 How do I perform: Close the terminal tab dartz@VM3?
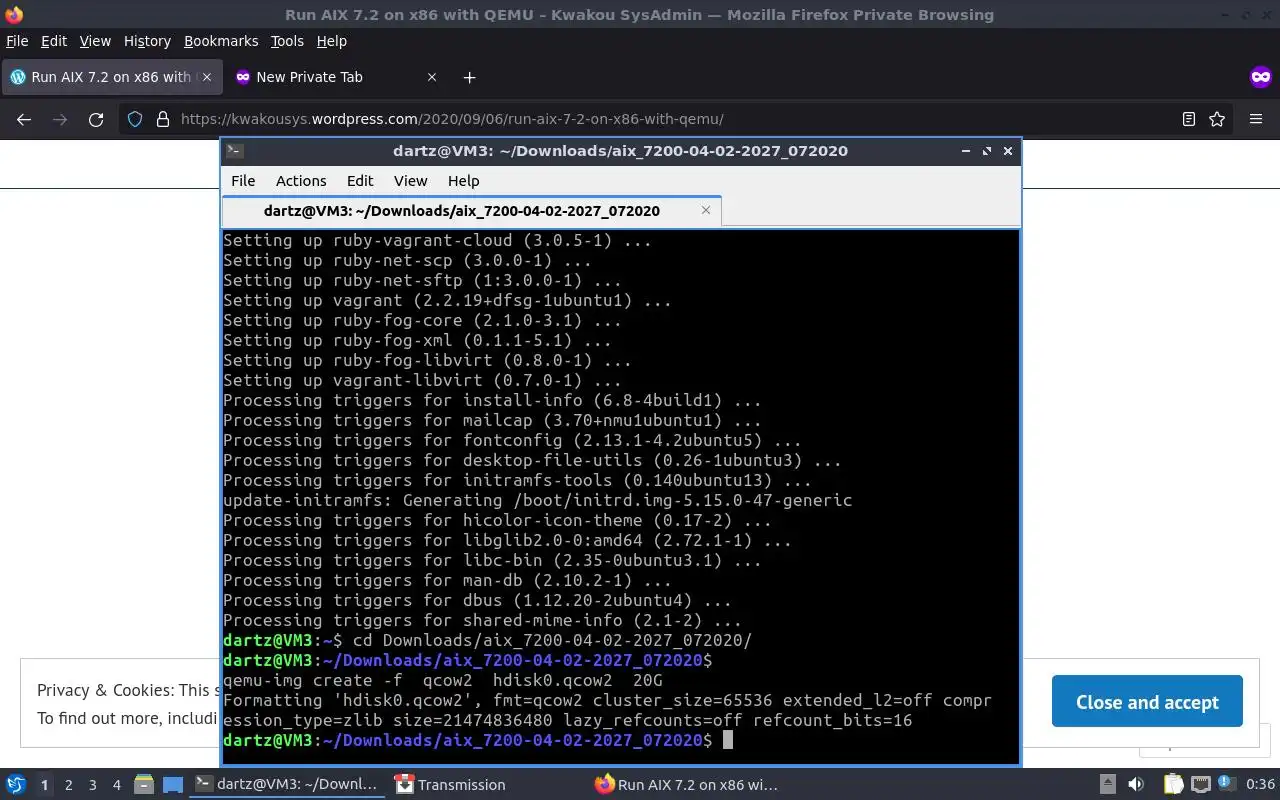pyautogui.click(x=706, y=210)
